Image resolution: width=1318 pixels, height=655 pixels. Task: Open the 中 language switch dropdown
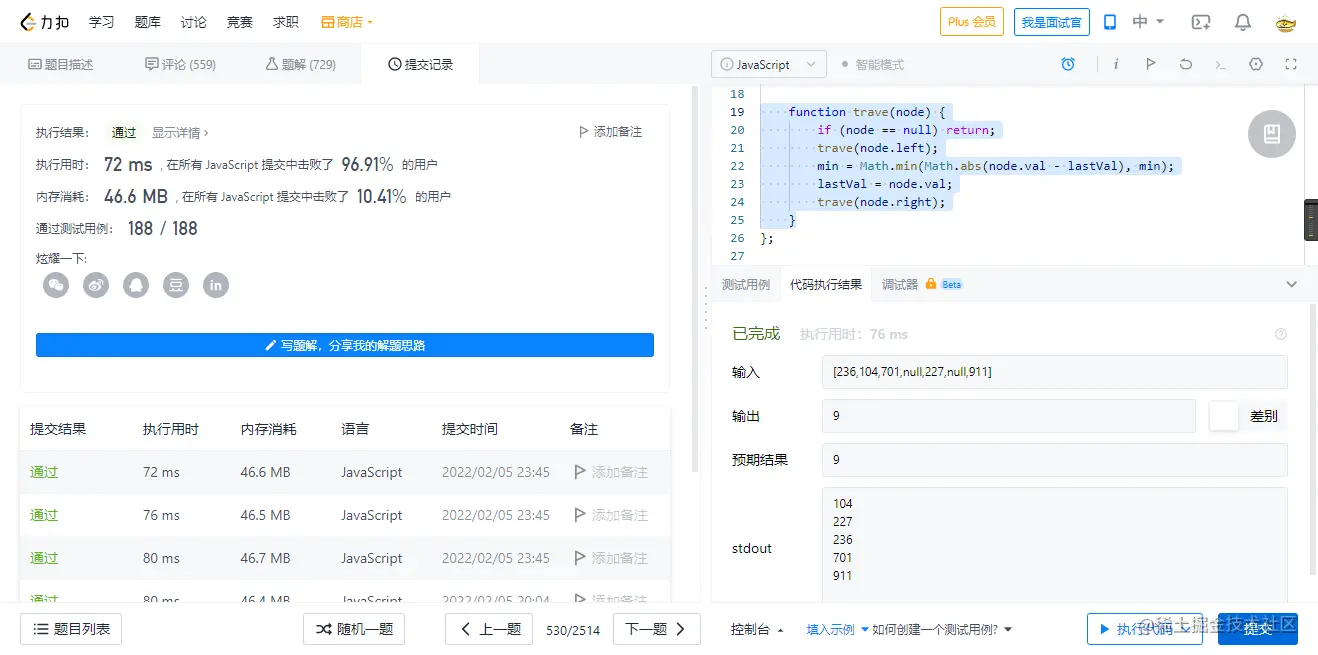point(1148,21)
